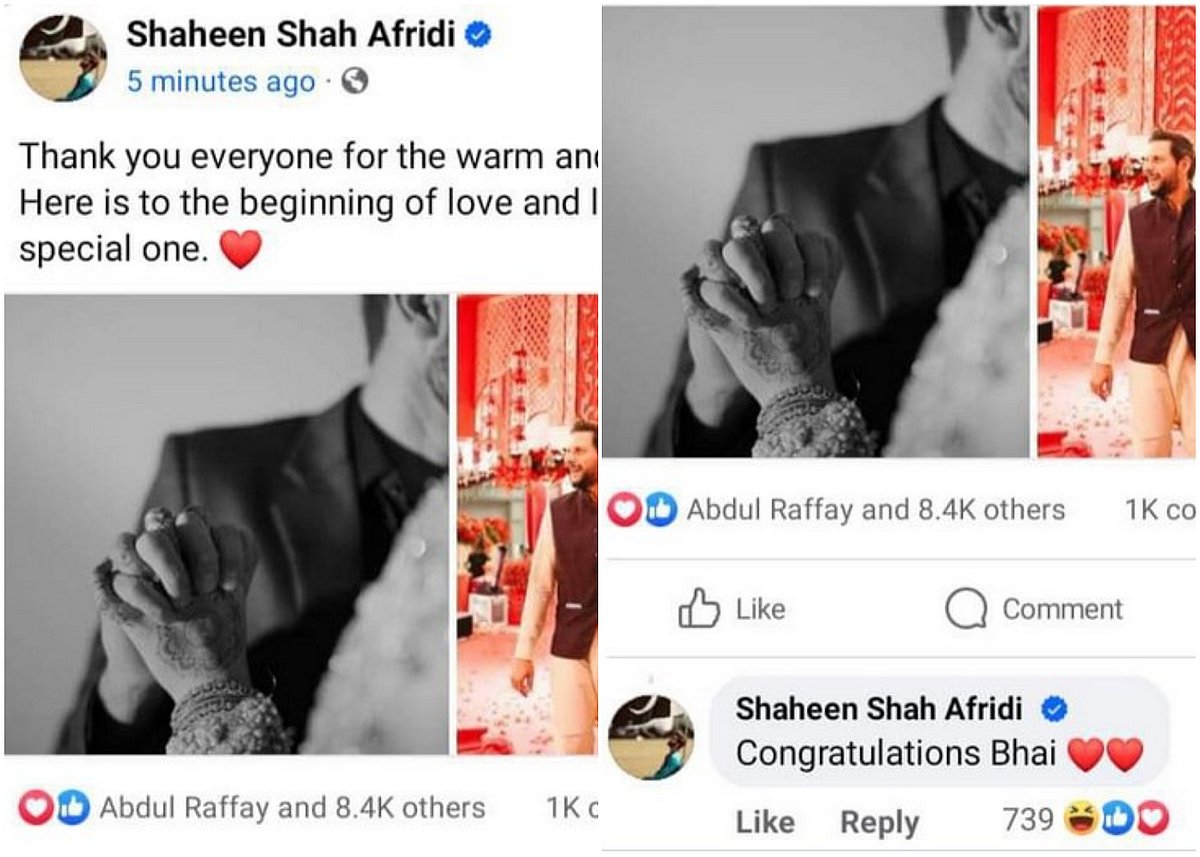1200x857 pixels.
Task: Open the red wedding stage photo in right post
Action: click(1116, 231)
